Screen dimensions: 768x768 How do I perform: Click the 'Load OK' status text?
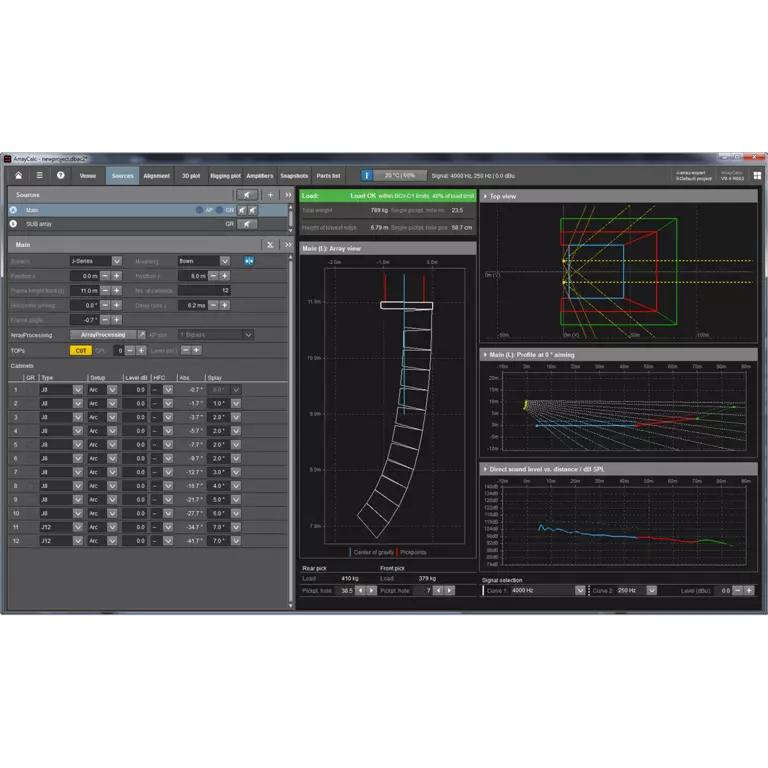click(363, 196)
